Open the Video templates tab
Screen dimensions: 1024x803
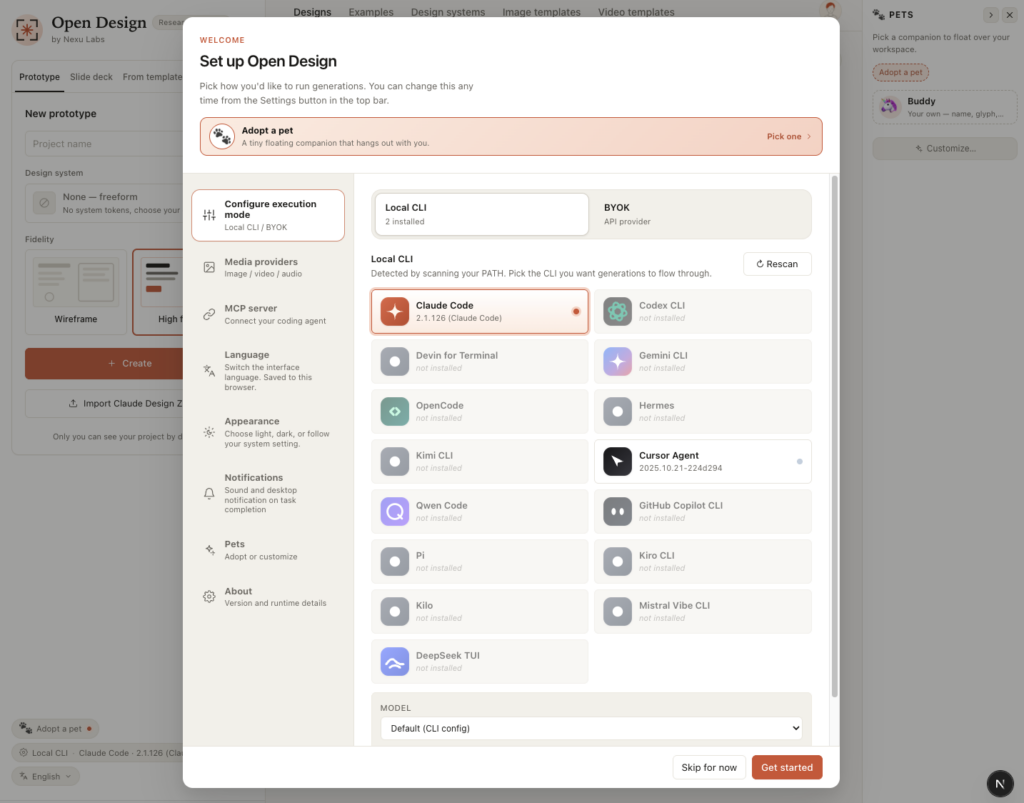(636, 12)
